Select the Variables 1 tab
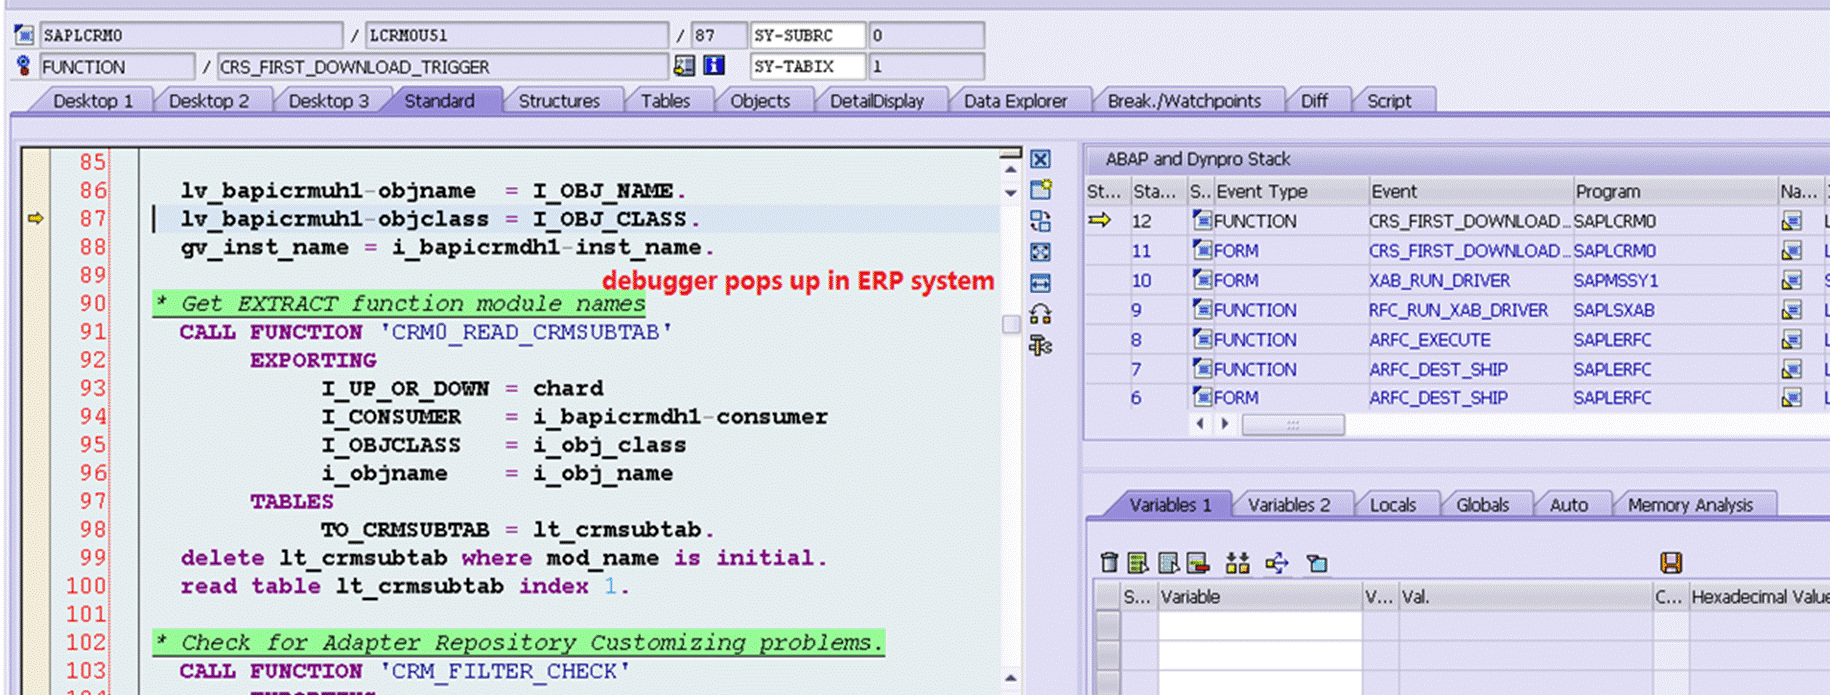The height and width of the screenshot is (695, 1830). pos(1170,505)
